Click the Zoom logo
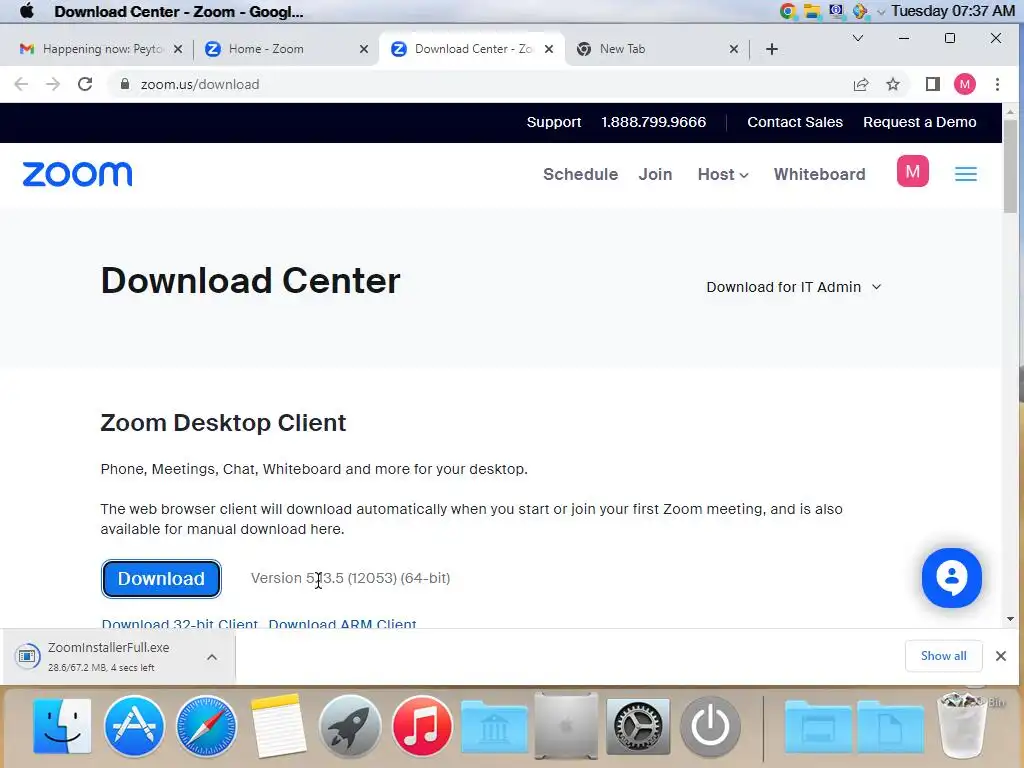This screenshot has width=1024, height=768. coord(77,174)
